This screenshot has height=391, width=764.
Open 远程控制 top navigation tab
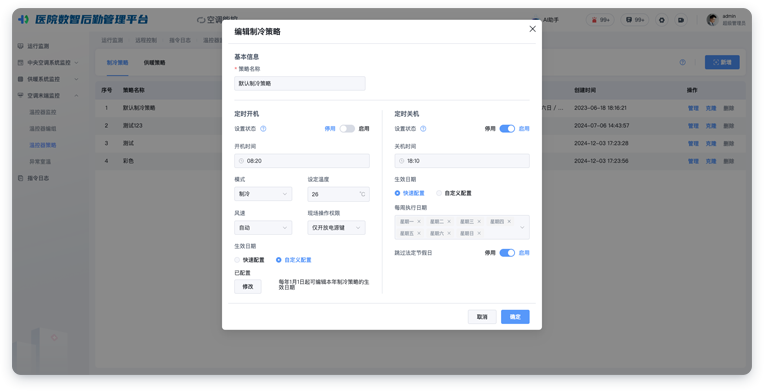tap(146, 40)
